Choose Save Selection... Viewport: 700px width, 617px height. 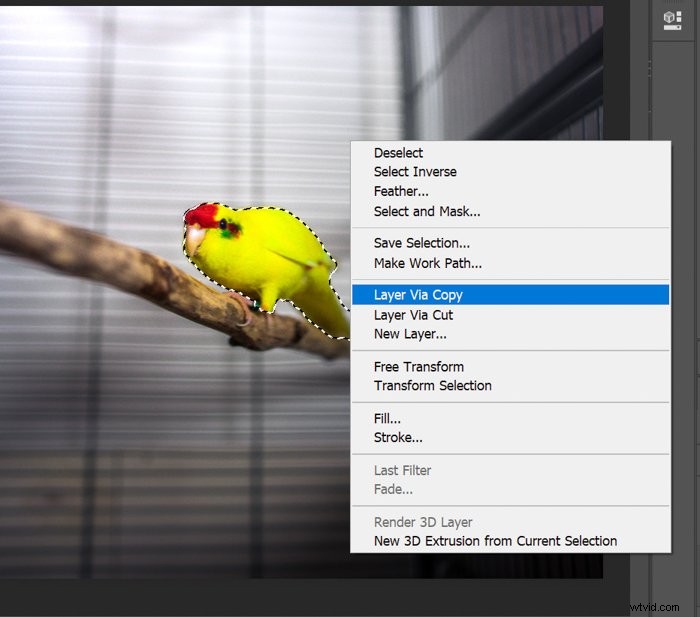(x=510, y=243)
